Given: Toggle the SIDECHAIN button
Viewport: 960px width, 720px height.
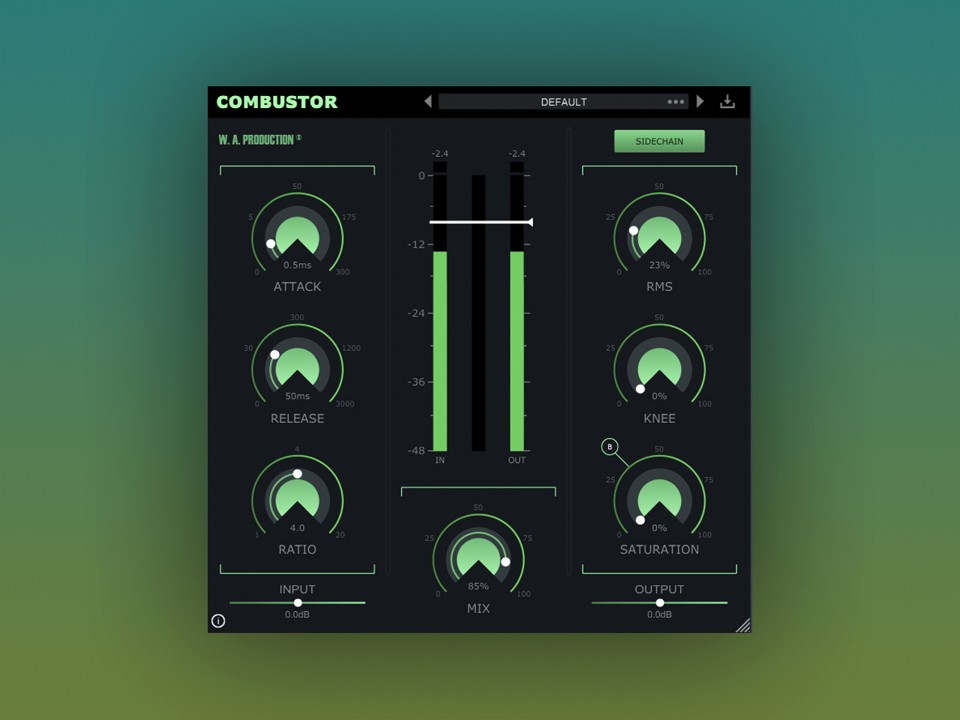Looking at the screenshot, I should pos(659,141).
